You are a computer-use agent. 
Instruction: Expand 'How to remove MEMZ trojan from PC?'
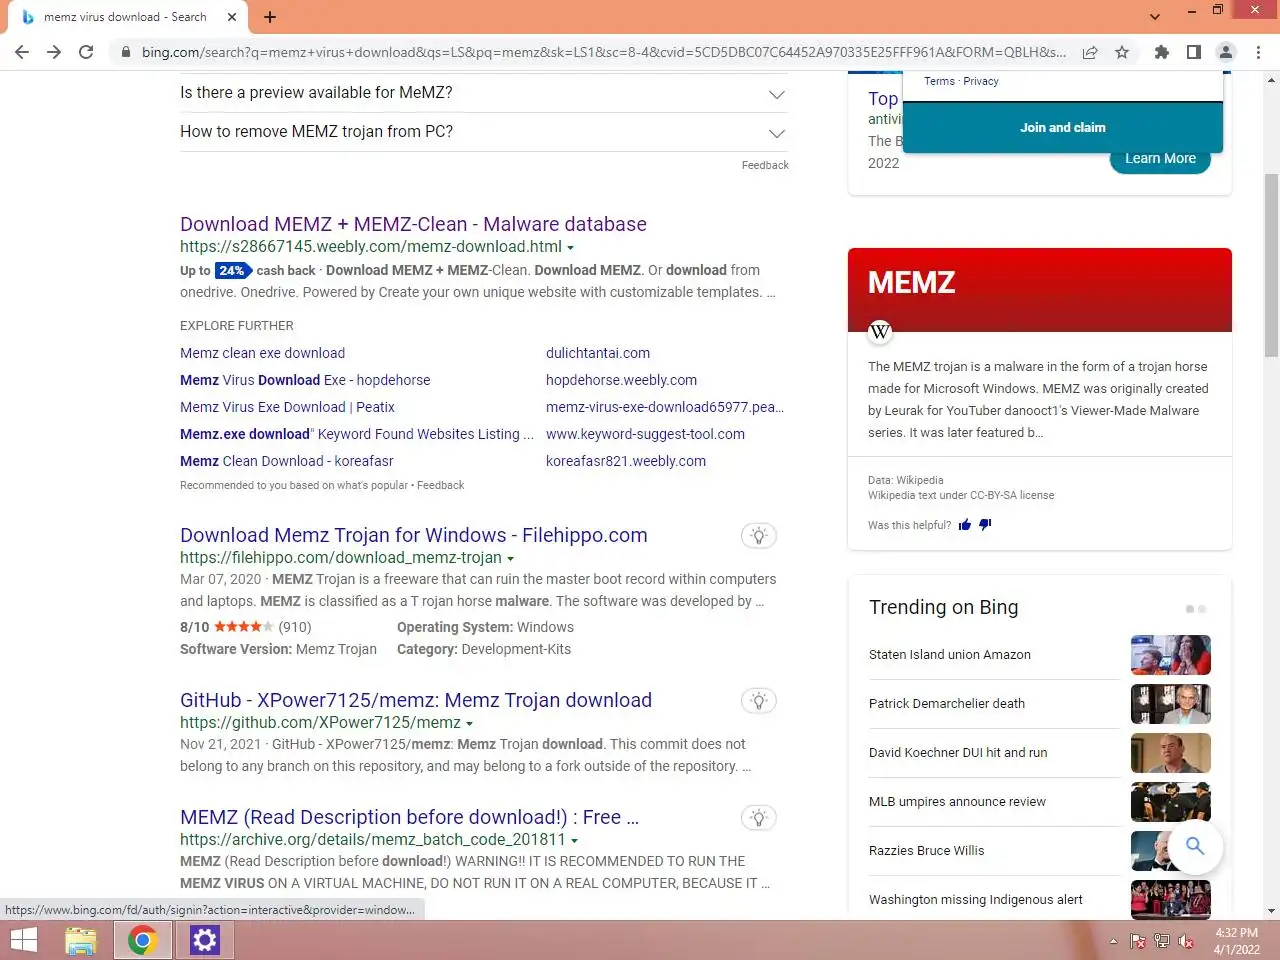(x=483, y=132)
